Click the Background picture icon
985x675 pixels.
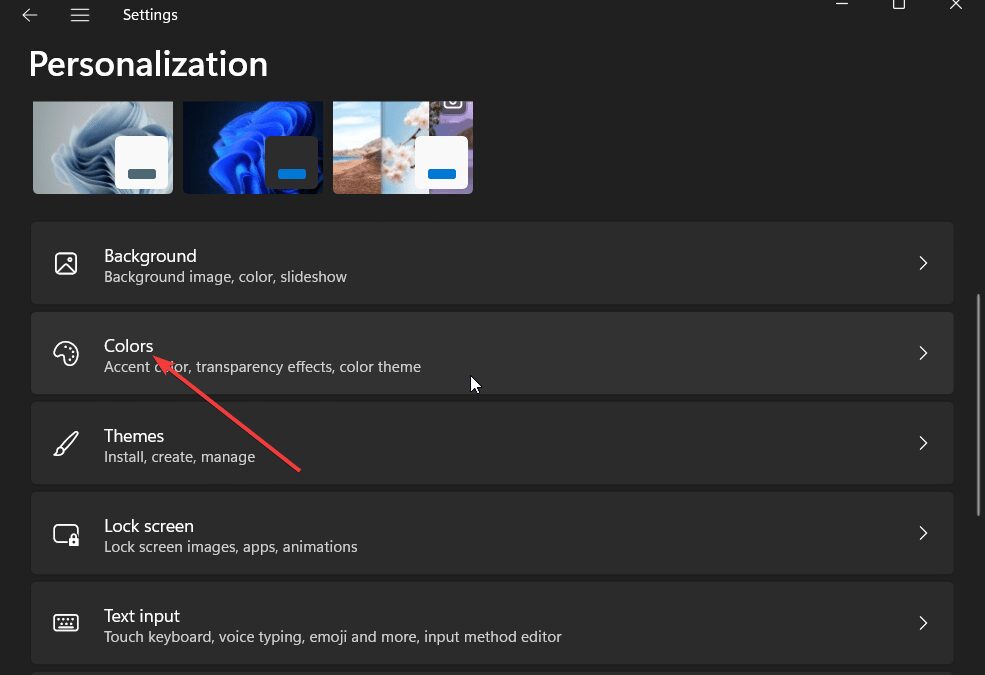[66, 263]
